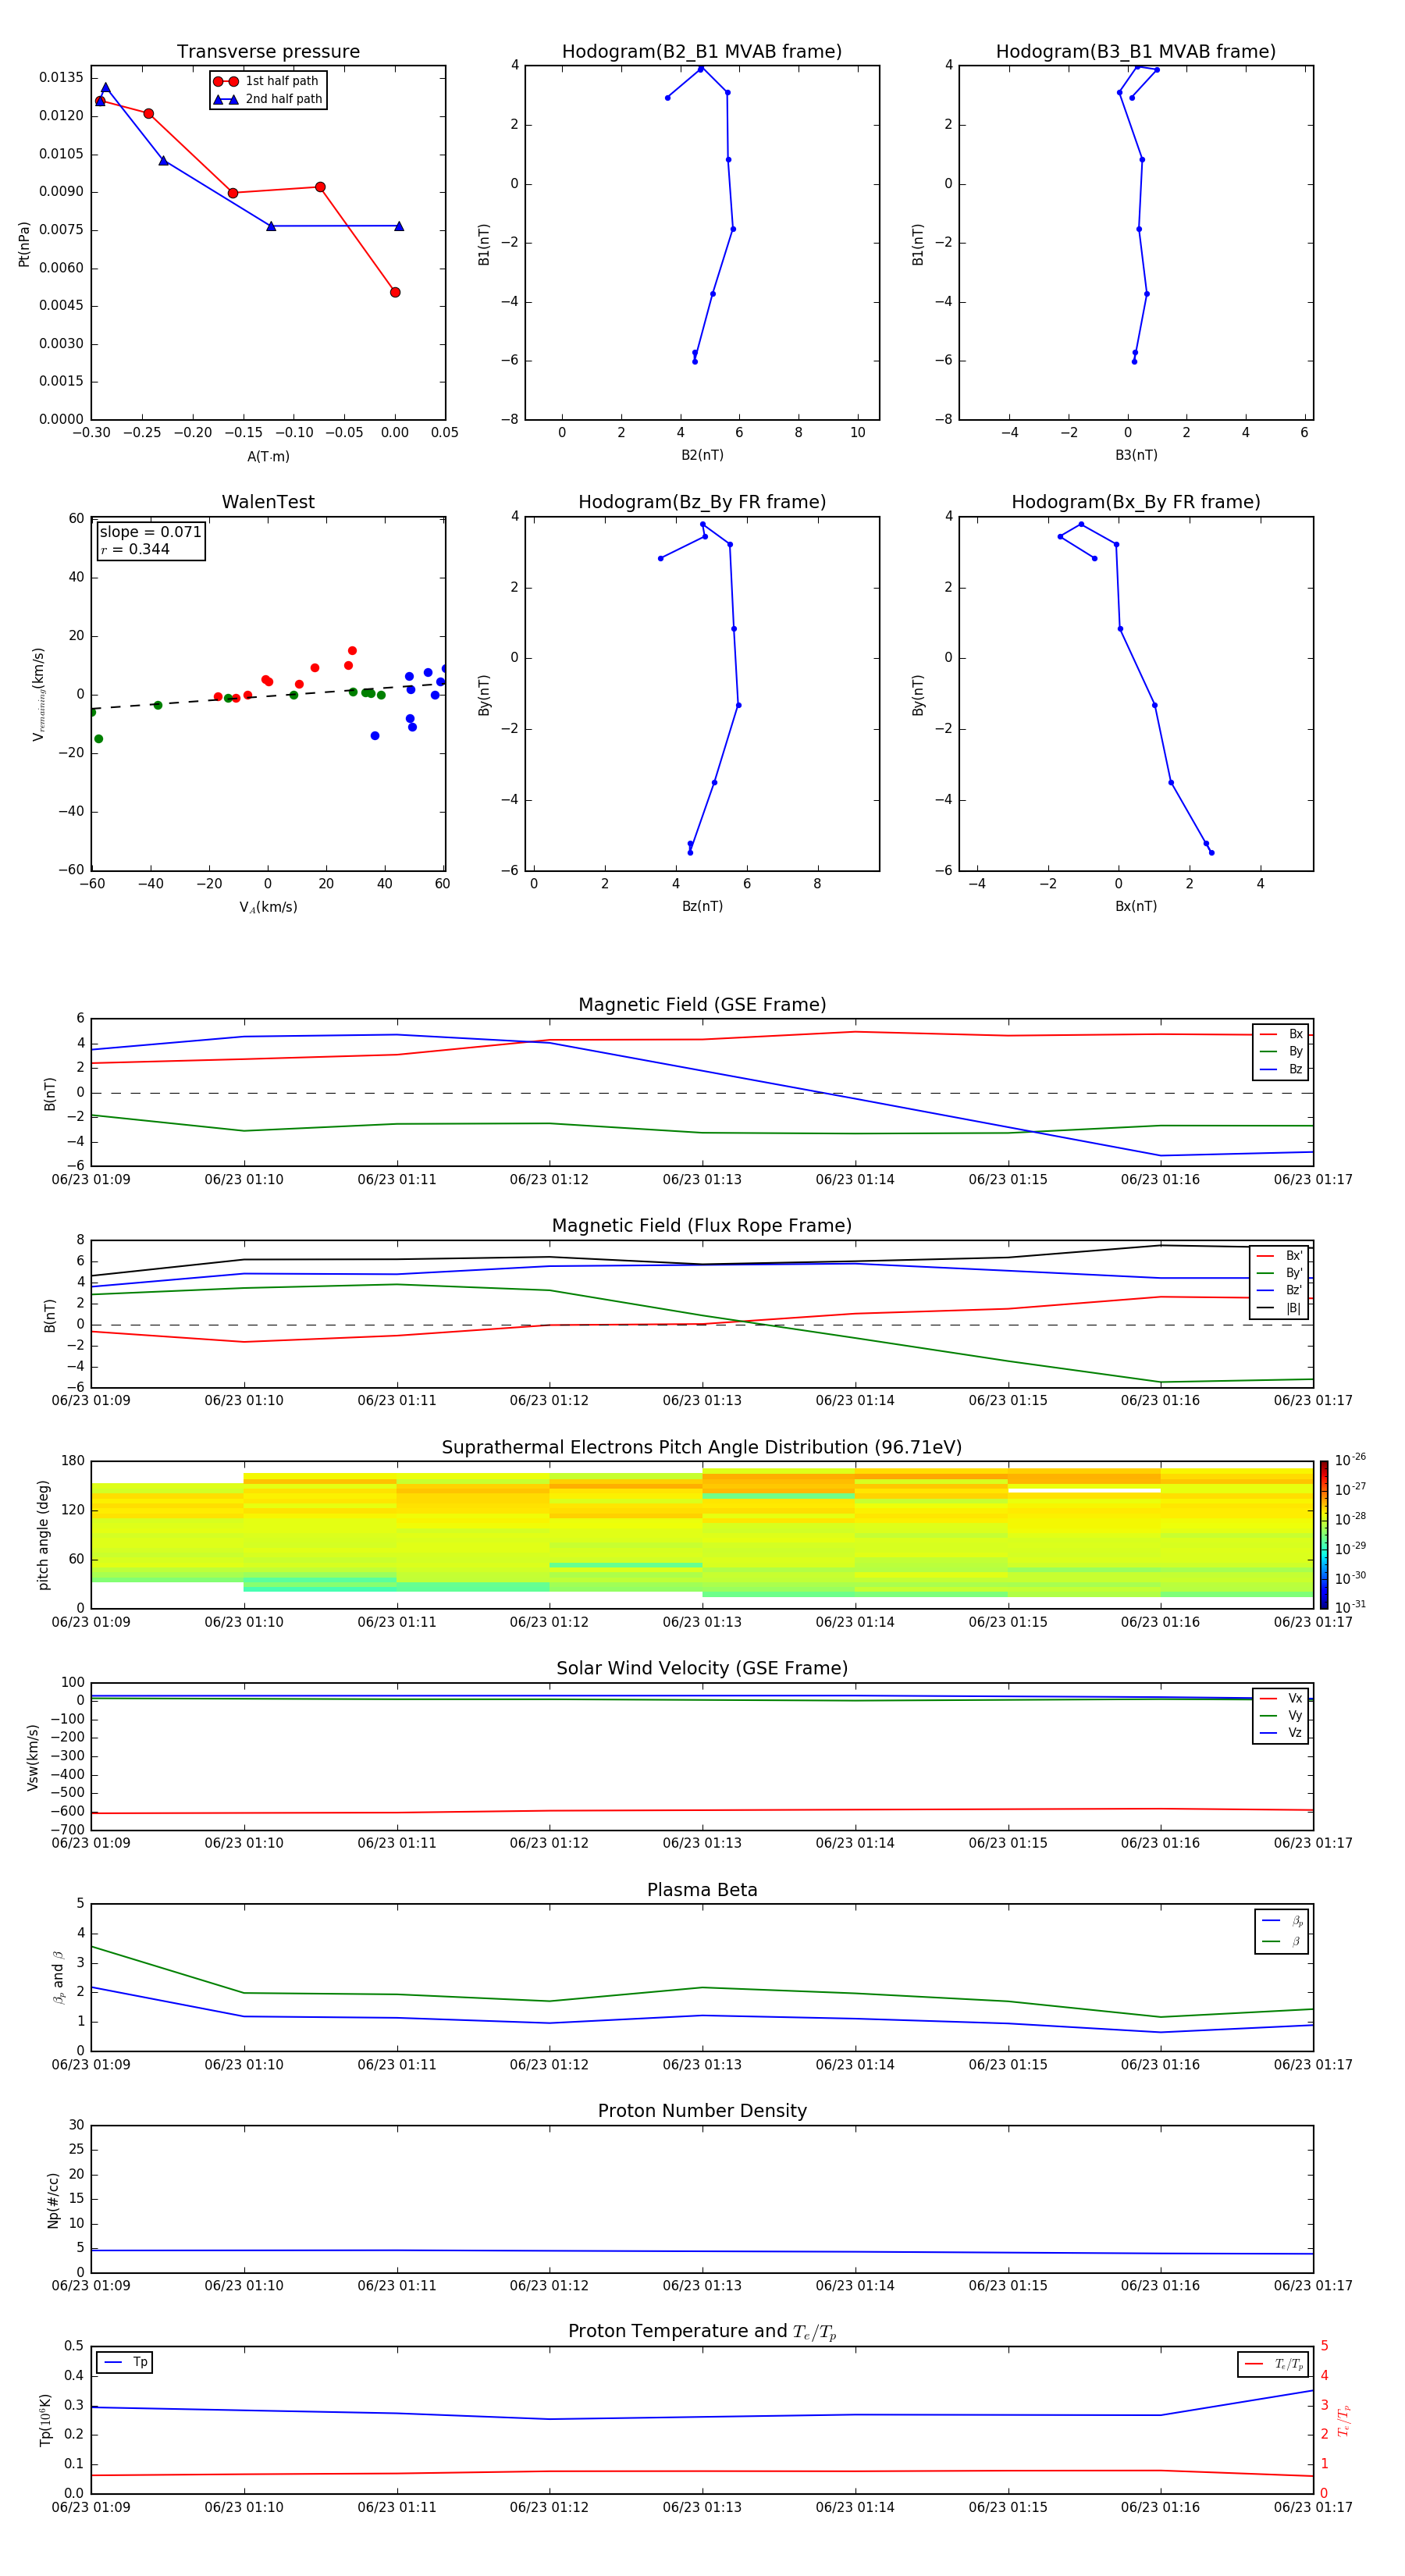Click the "Plasma Beta" plot title
1405x2576 pixels.
[x=702, y=1890]
